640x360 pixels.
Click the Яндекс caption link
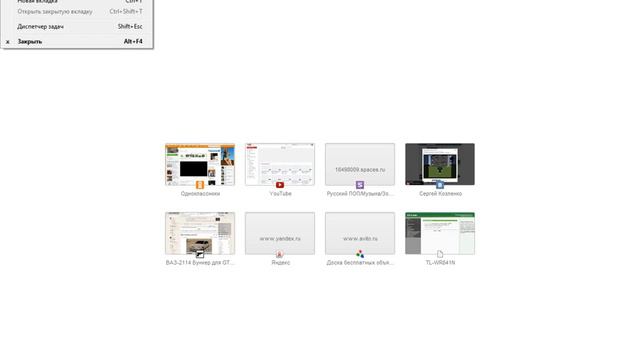[x=280, y=263]
